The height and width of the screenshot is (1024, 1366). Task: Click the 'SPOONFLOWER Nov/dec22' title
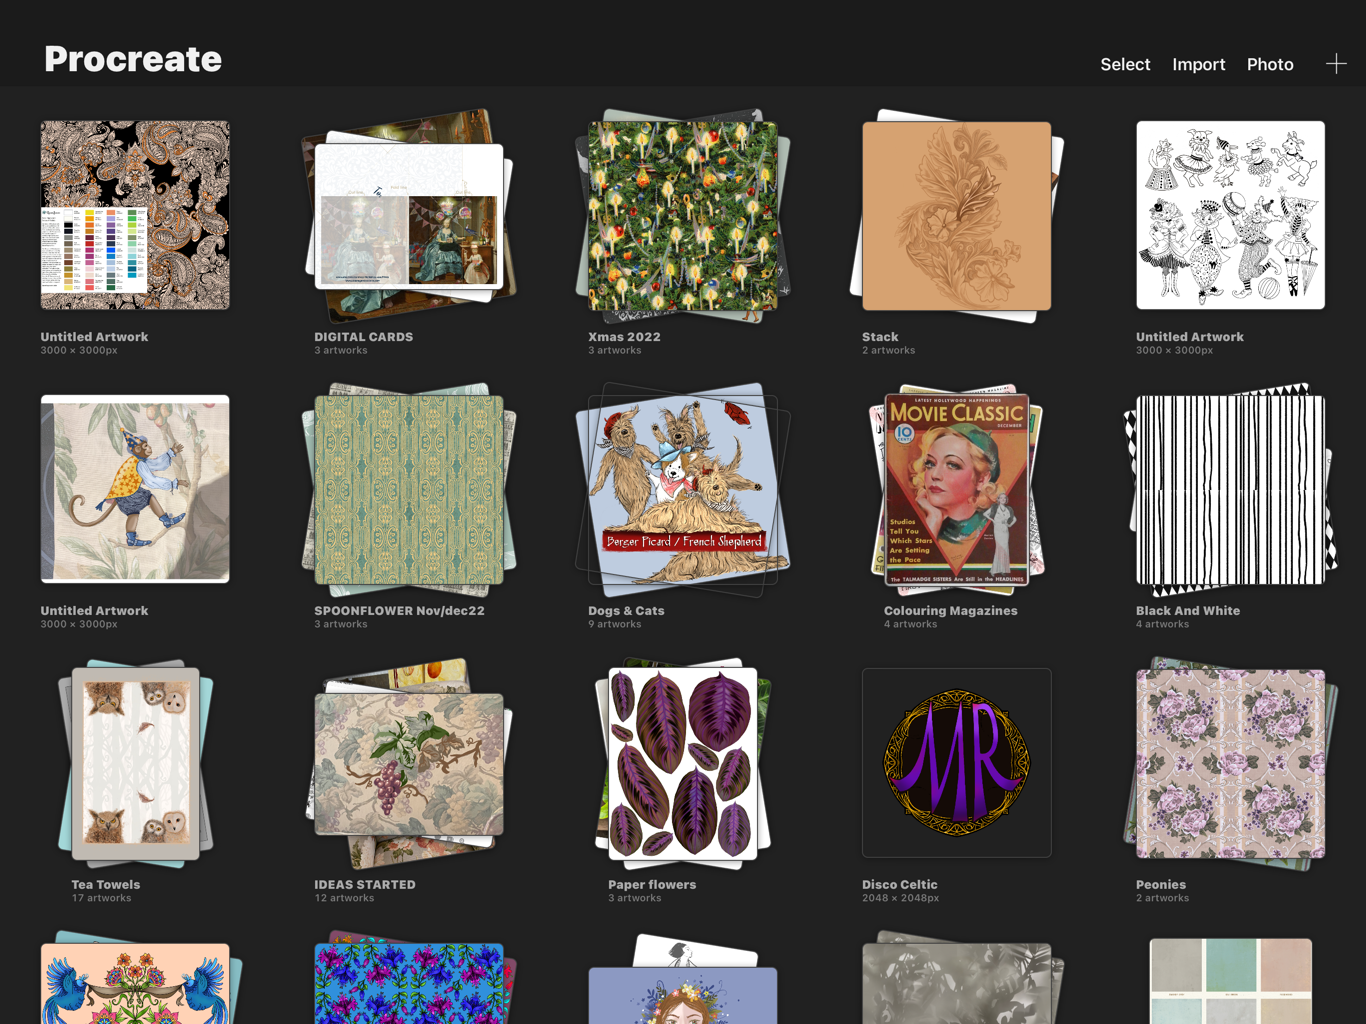point(399,611)
